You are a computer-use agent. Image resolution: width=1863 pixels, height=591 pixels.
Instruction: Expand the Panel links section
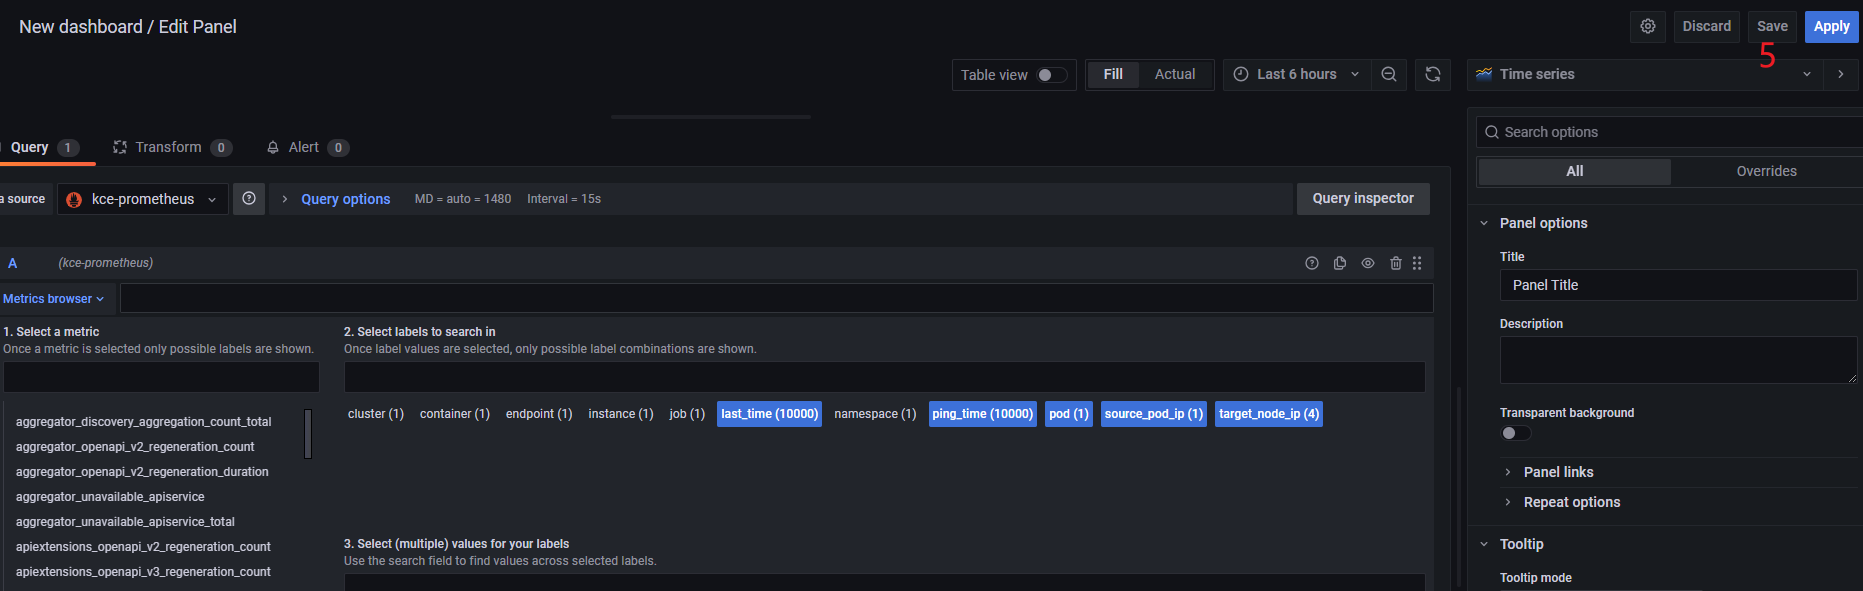click(1558, 472)
